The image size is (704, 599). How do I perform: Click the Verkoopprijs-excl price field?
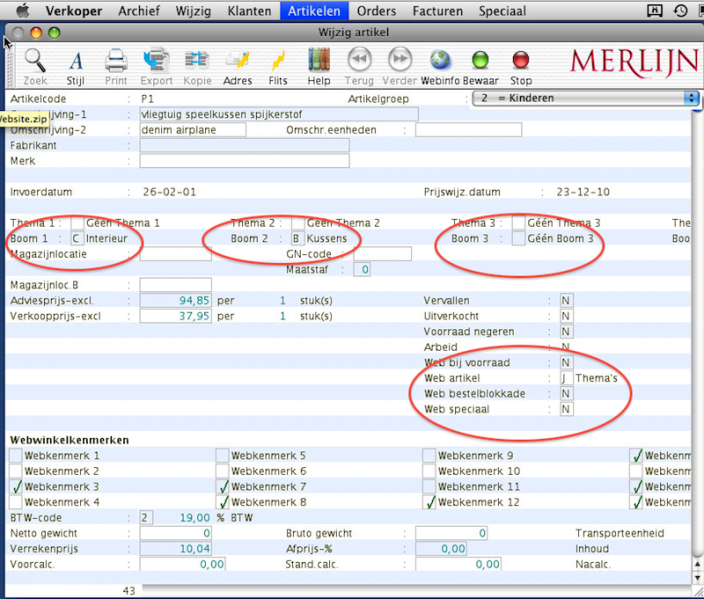[x=175, y=316]
